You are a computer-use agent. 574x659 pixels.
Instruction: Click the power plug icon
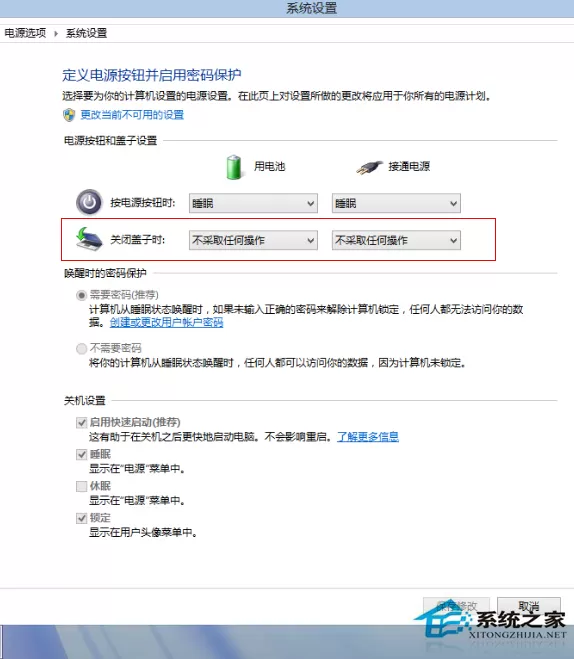[369, 167]
